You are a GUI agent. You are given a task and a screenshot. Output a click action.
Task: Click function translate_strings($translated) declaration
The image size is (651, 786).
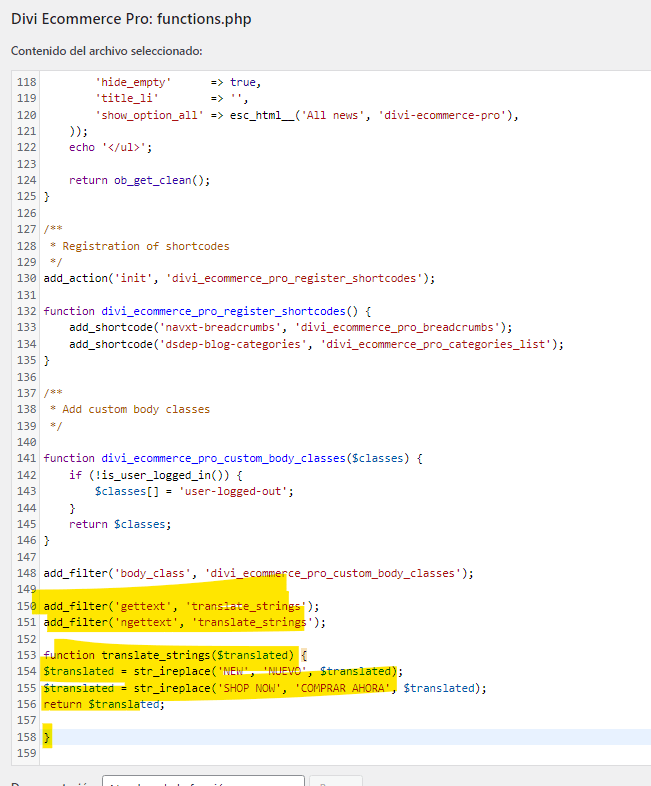175,655
